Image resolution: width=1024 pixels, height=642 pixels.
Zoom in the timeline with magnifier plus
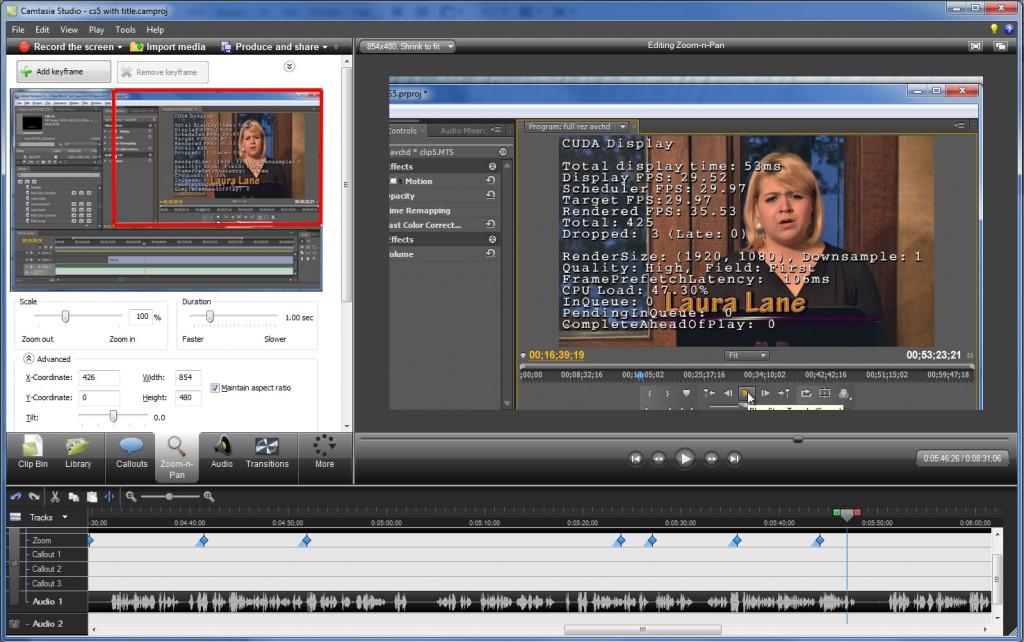click(209, 496)
